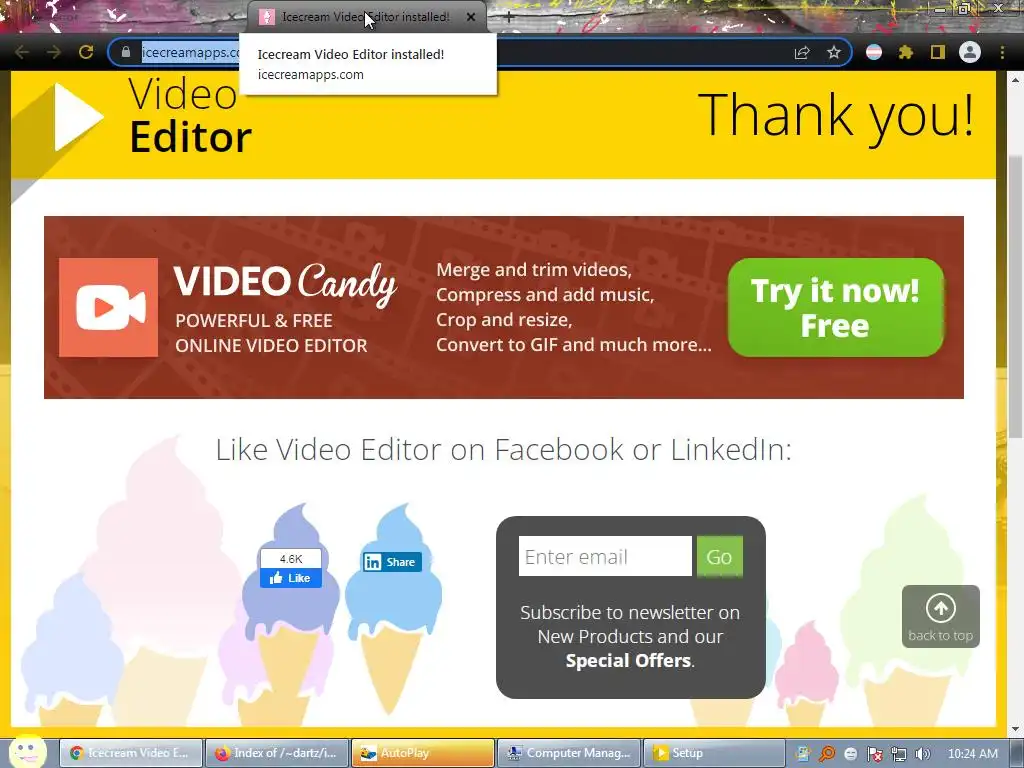Image resolution: width=1024 pixels, height=768 pixels.
Task: Click the Video Editor header title
Action: click(190, 115)
